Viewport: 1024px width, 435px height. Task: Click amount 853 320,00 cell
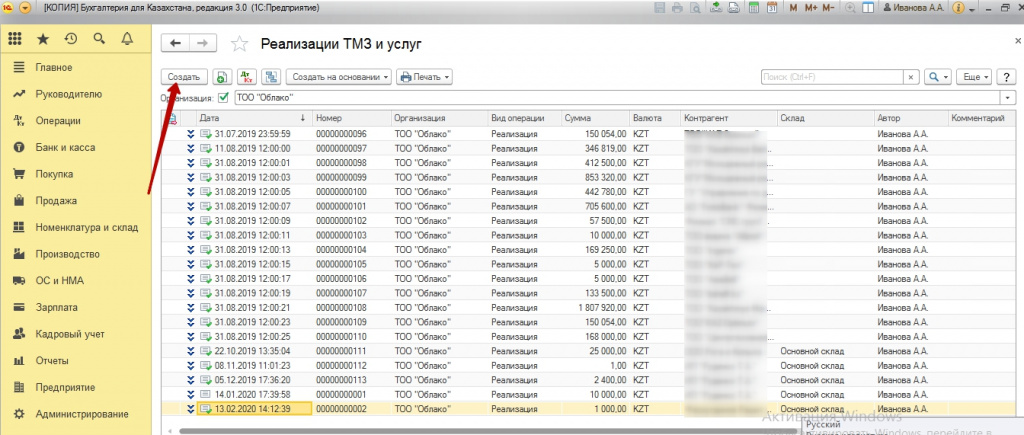click(603, 177)
